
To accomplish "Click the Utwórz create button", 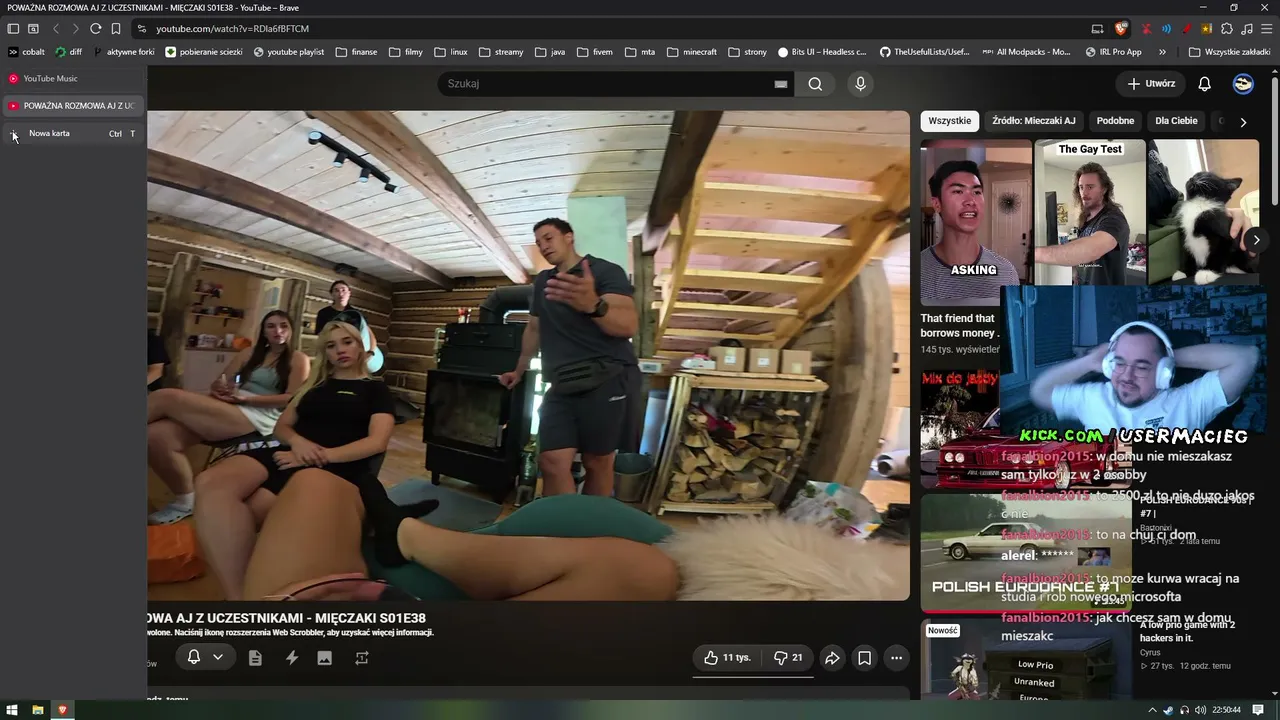I will click(1151, 84).
